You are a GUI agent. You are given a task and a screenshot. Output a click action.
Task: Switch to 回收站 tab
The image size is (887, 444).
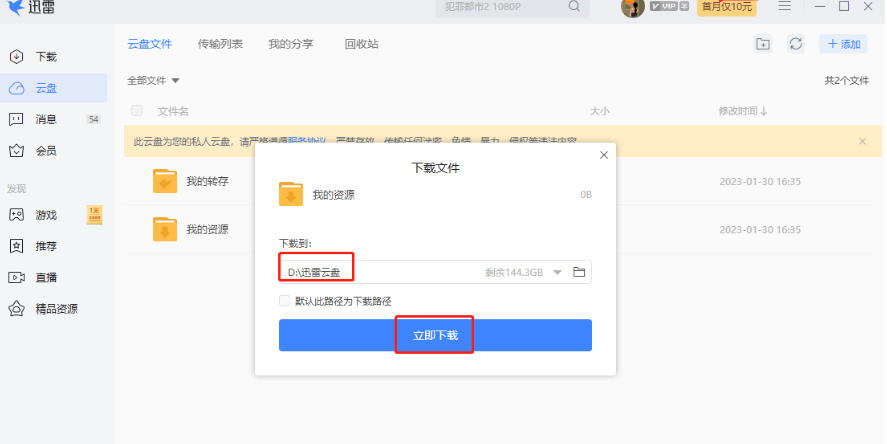click(361, 44)
